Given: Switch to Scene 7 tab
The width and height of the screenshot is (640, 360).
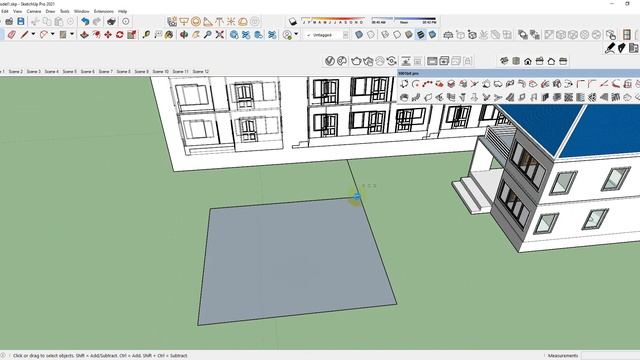Looking at the screenshot, I should coord(105,71).
